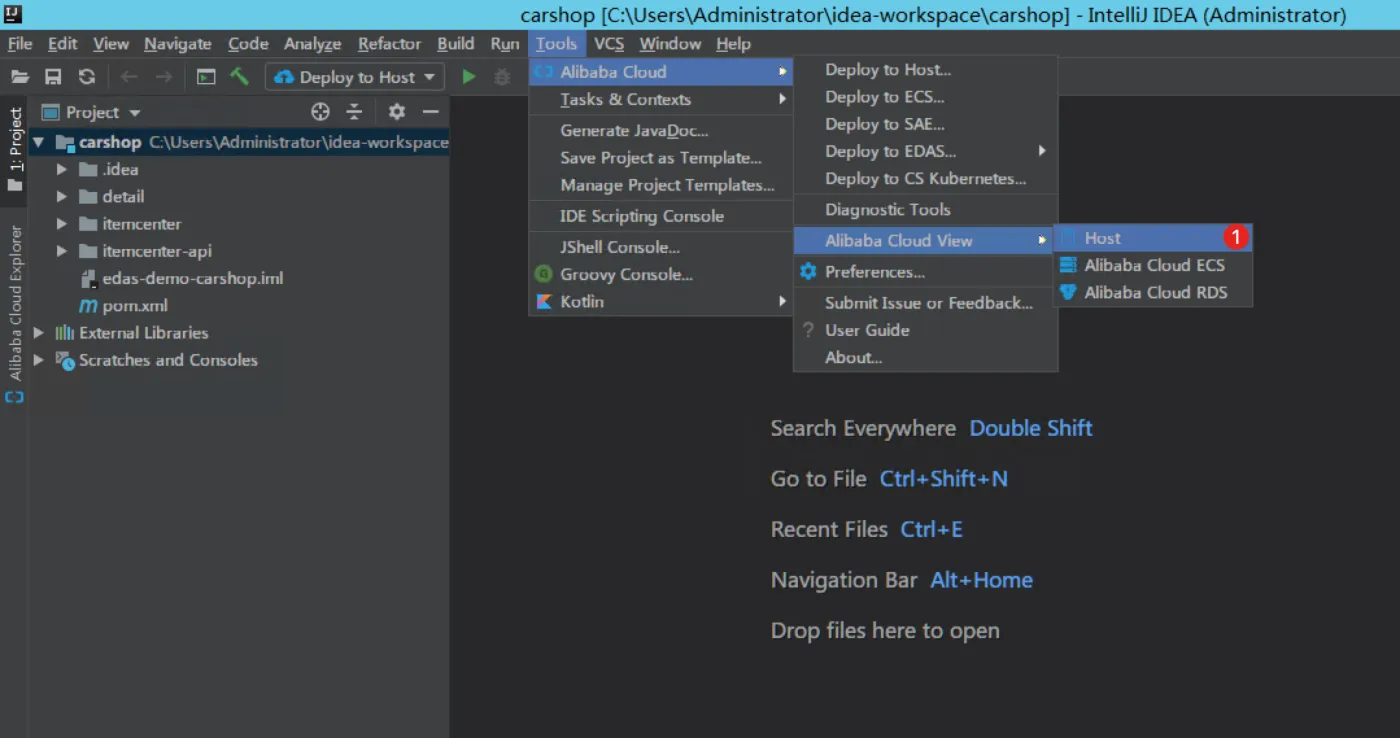The height and width of the screenshot is (738, 1400).
Task: Open Alibaba Cloud Explorer side tab
Action: [x=15, y=303]
